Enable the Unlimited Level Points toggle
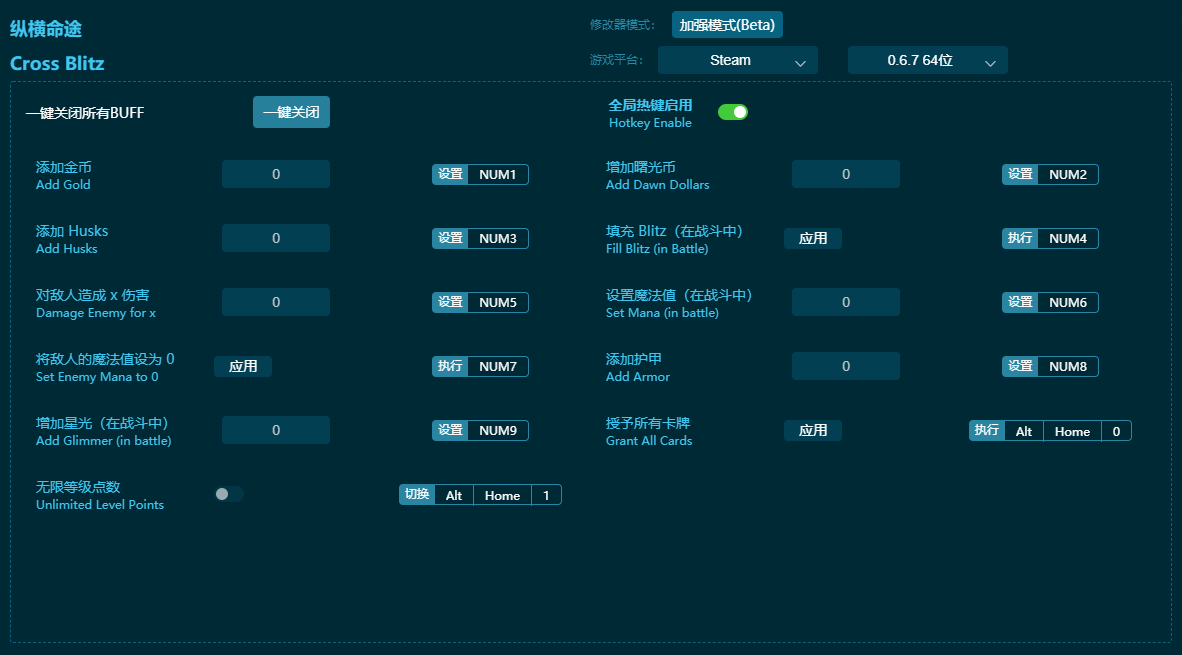This screenshot has height=655, width=1182. [x=228, y=494]
